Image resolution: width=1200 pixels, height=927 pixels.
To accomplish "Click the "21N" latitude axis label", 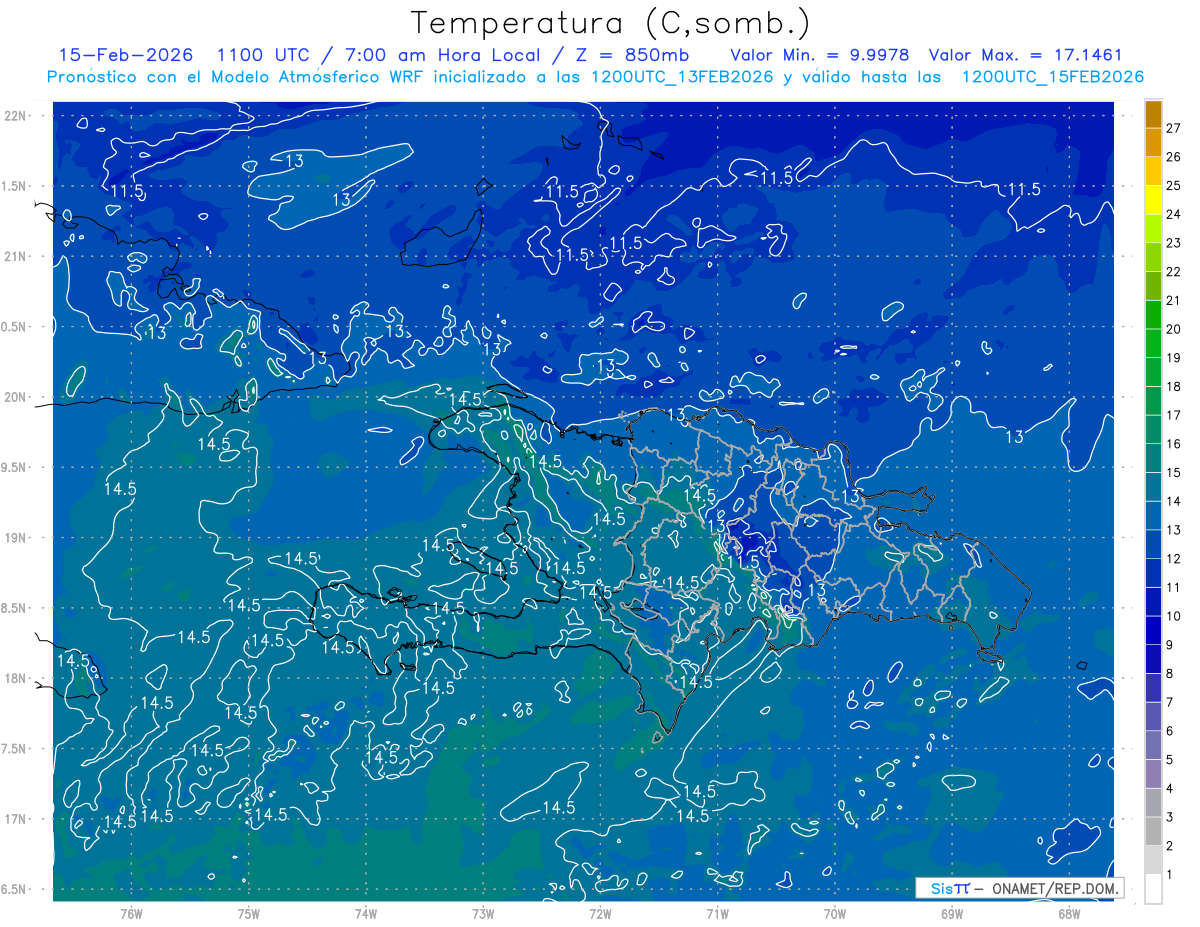I will [16, 256].
